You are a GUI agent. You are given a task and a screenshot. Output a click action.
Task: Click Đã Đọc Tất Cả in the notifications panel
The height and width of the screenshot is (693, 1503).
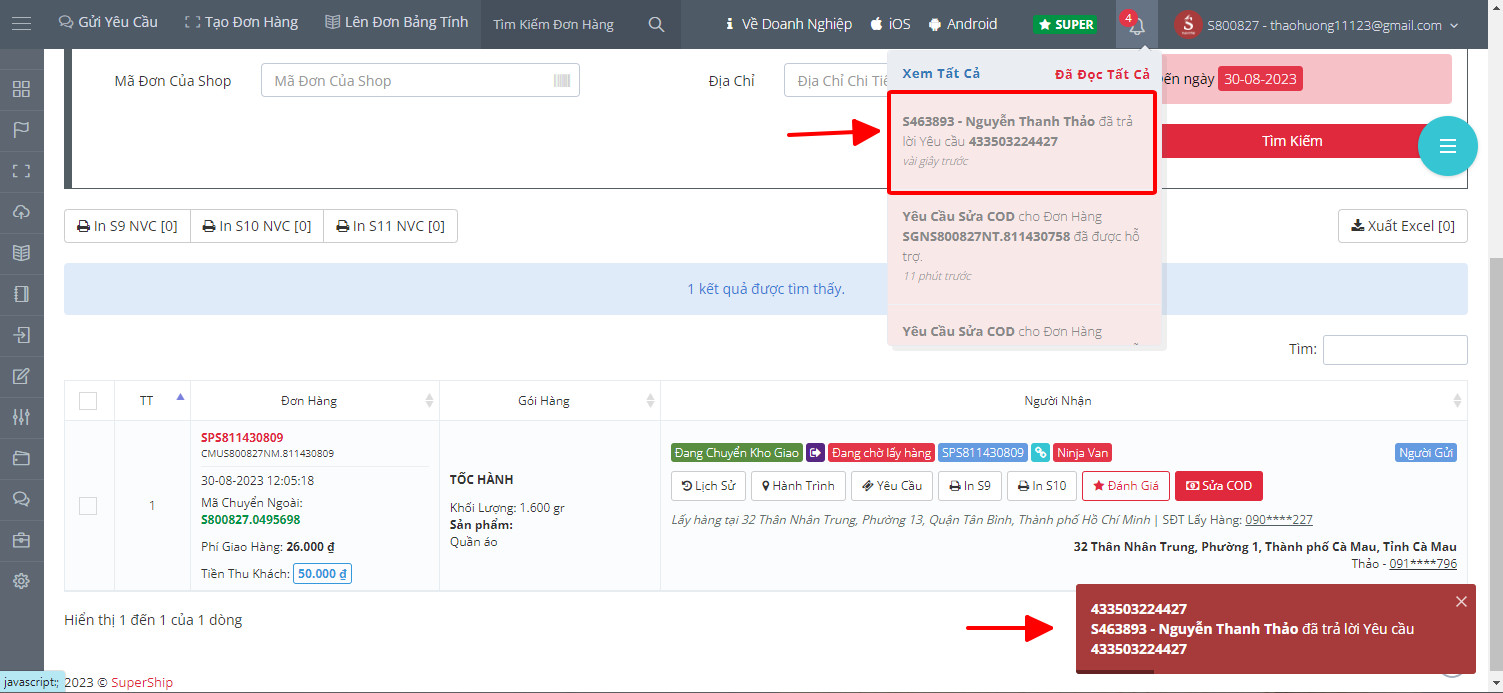[x=1102, y=74]
